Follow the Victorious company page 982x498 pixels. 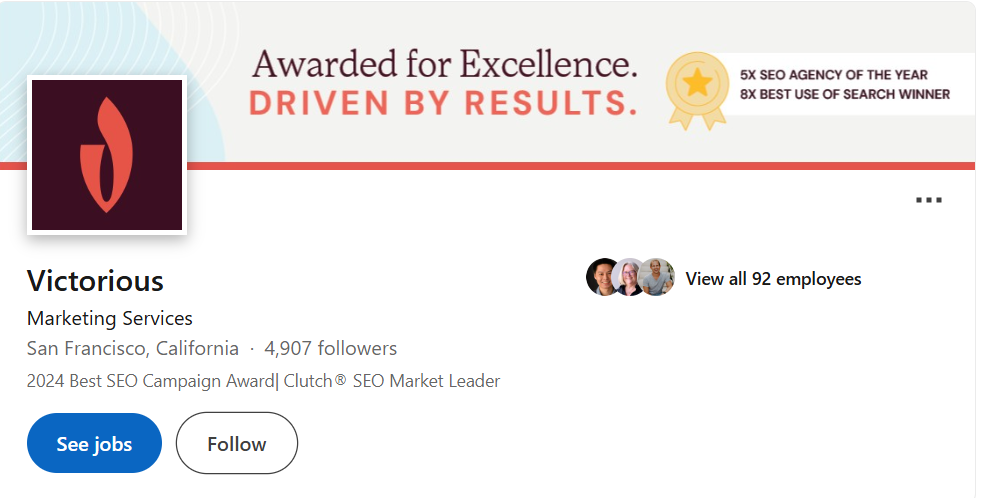[x=237, y=443]
